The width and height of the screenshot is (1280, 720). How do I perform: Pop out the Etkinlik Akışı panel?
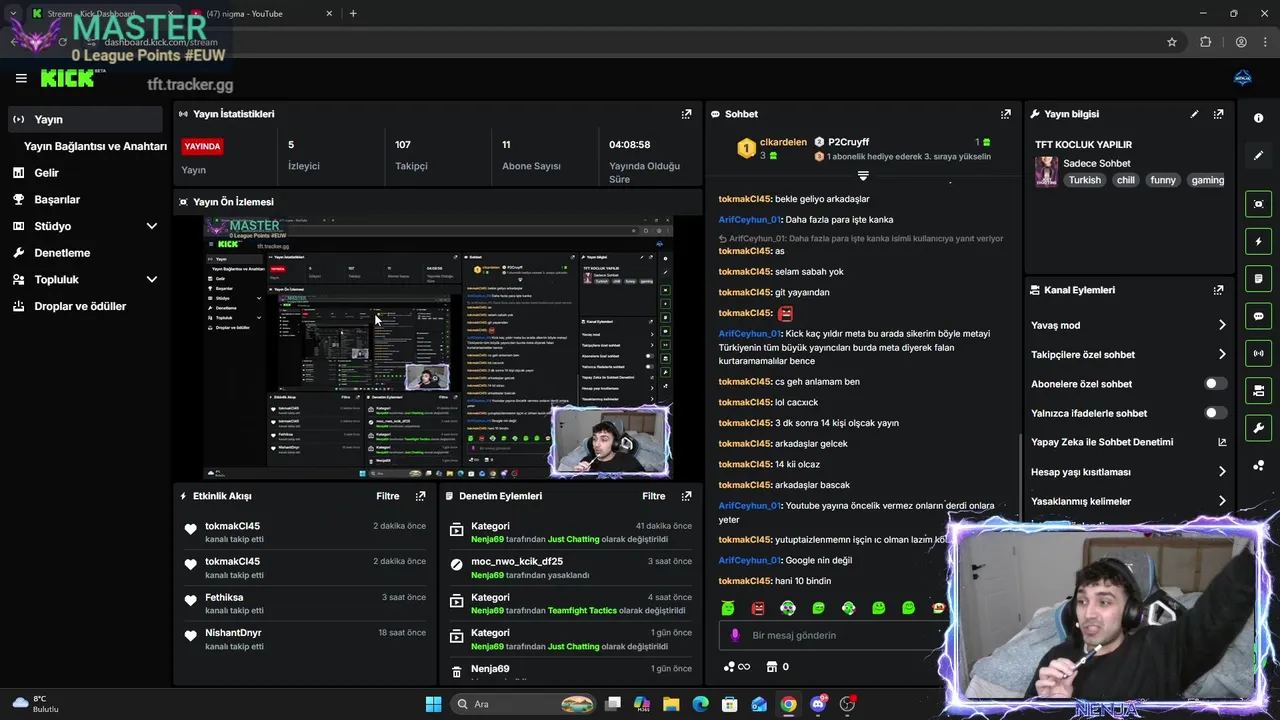point(420,496)
